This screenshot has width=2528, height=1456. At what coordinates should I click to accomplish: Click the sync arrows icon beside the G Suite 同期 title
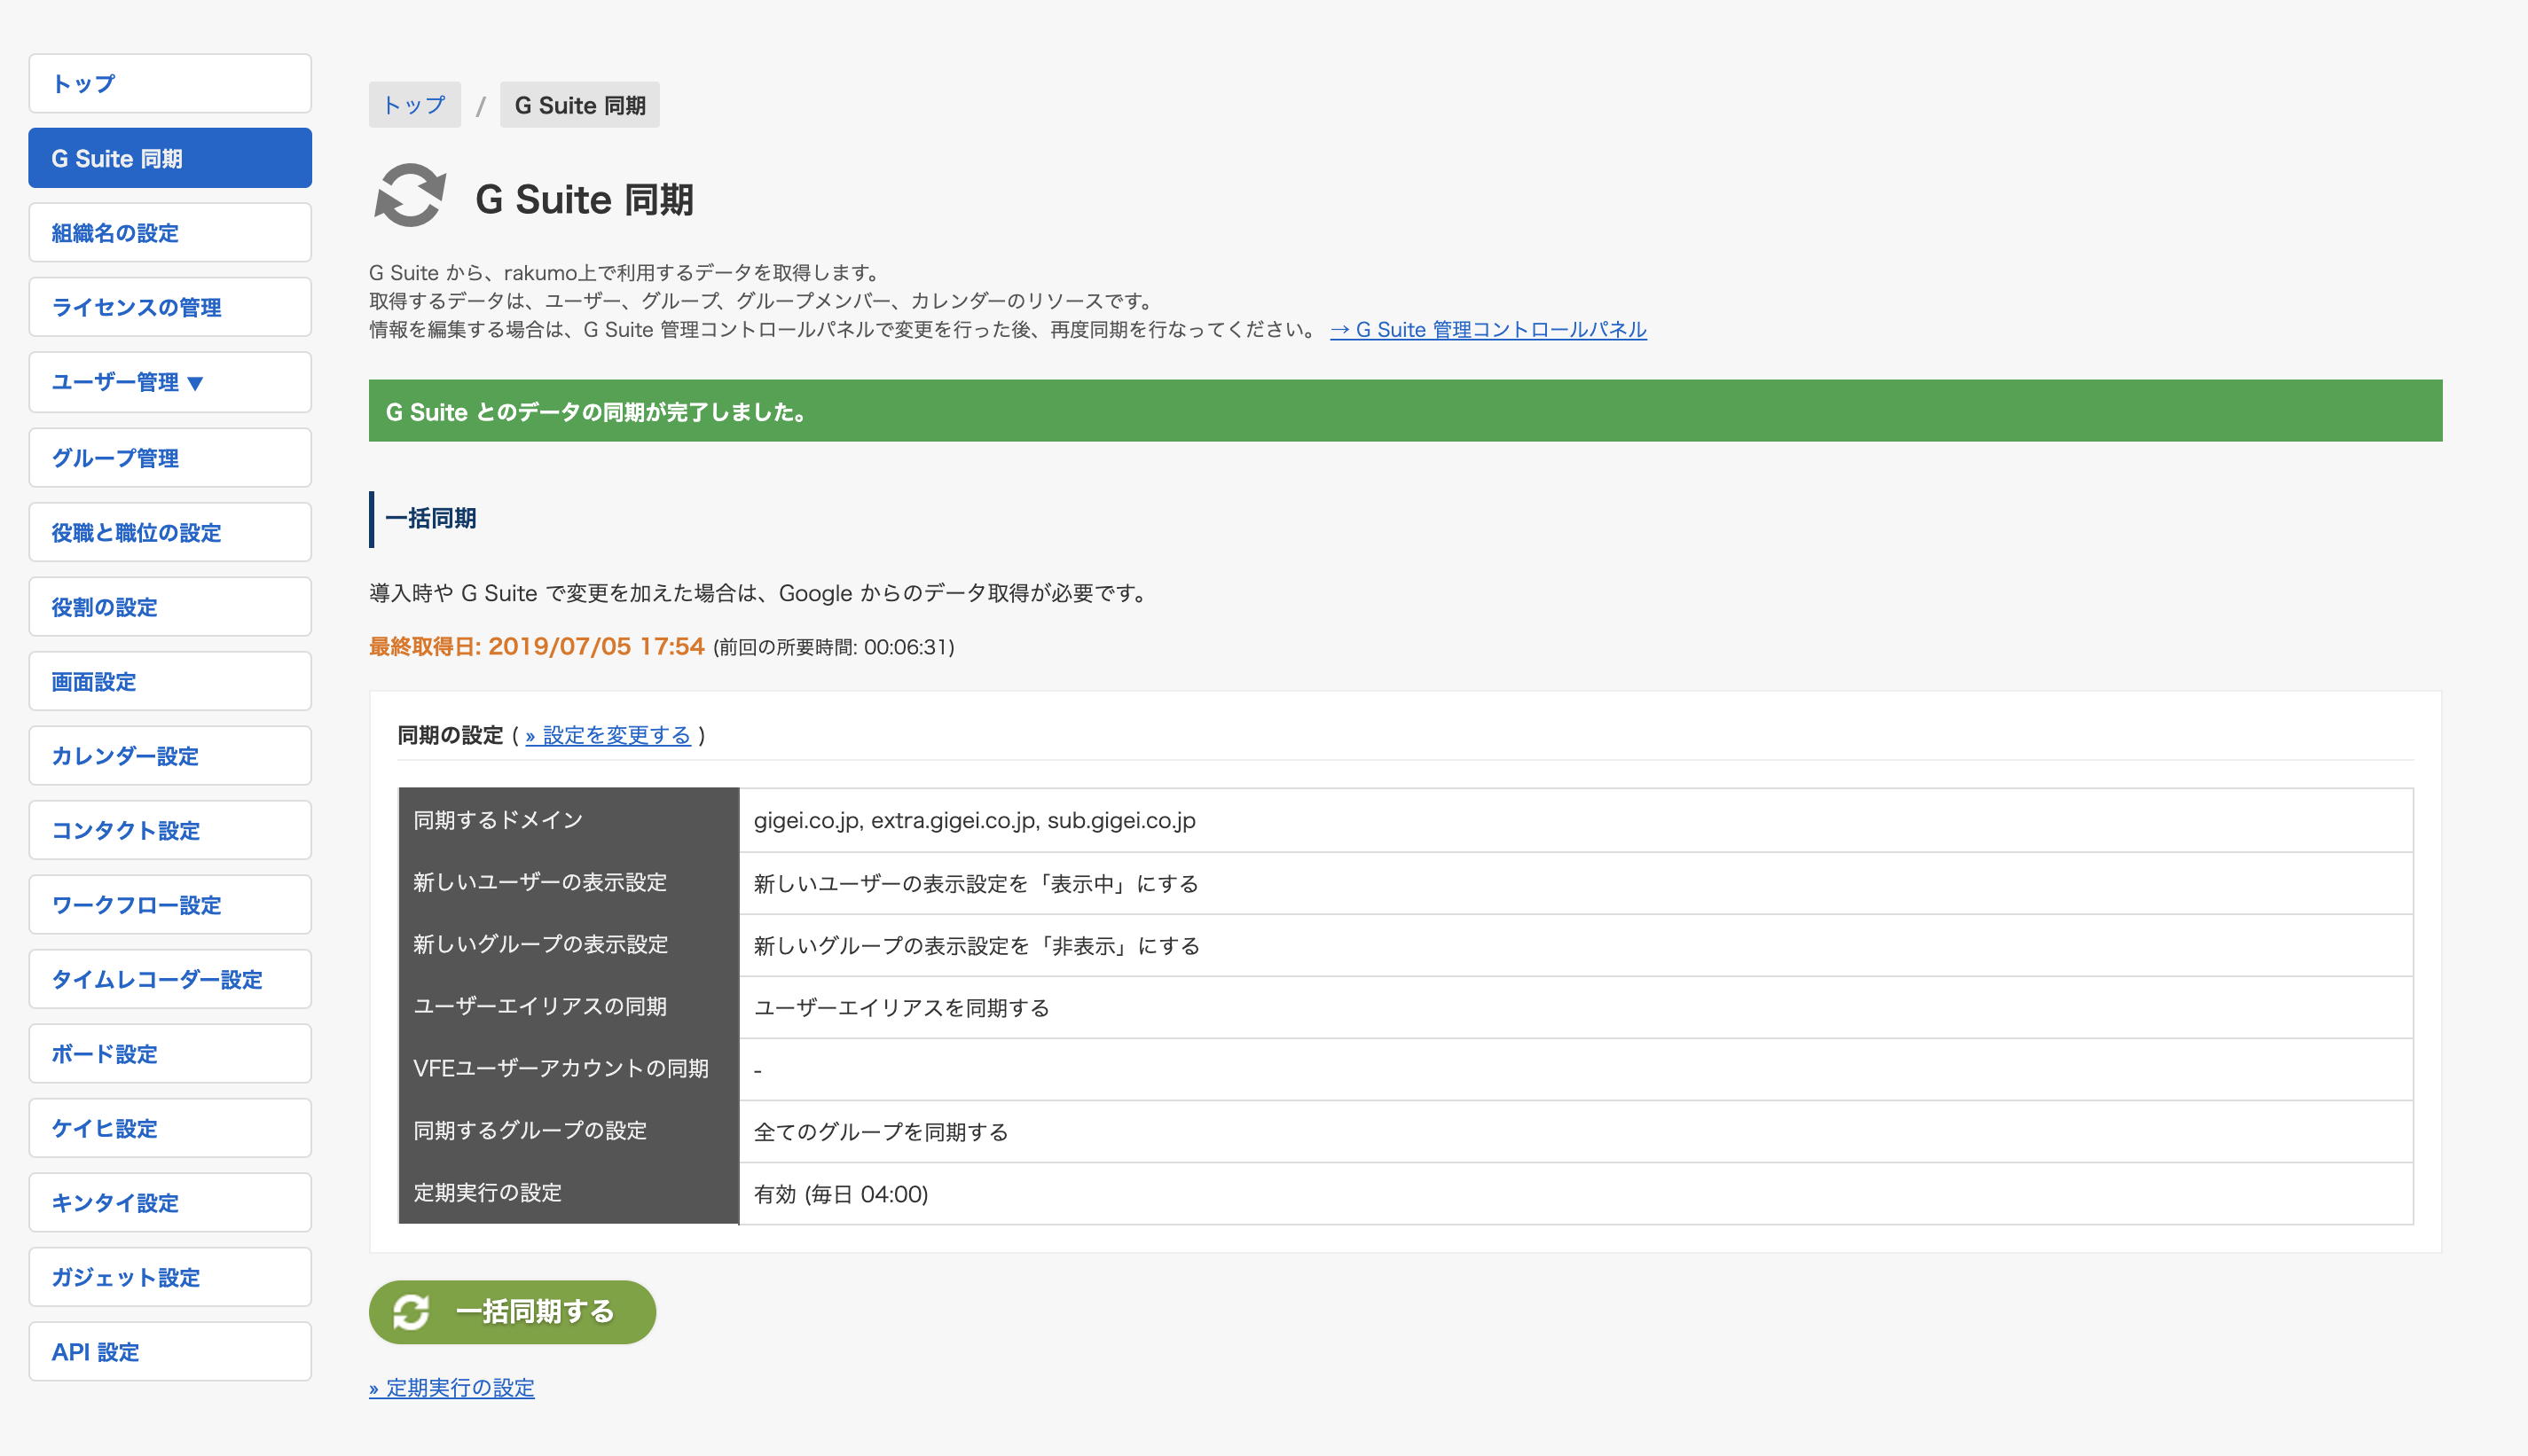pyautogui.click(x=410, y=196)
